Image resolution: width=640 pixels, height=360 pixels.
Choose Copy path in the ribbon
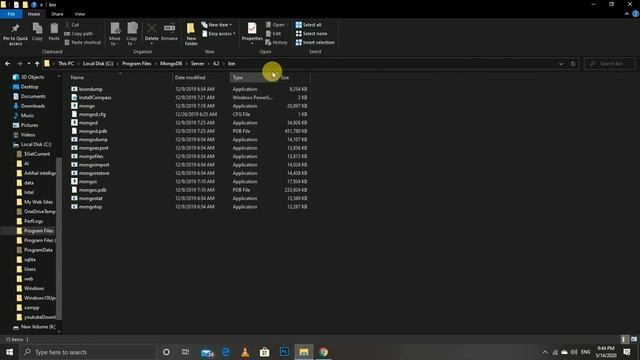tap(79, 33)
